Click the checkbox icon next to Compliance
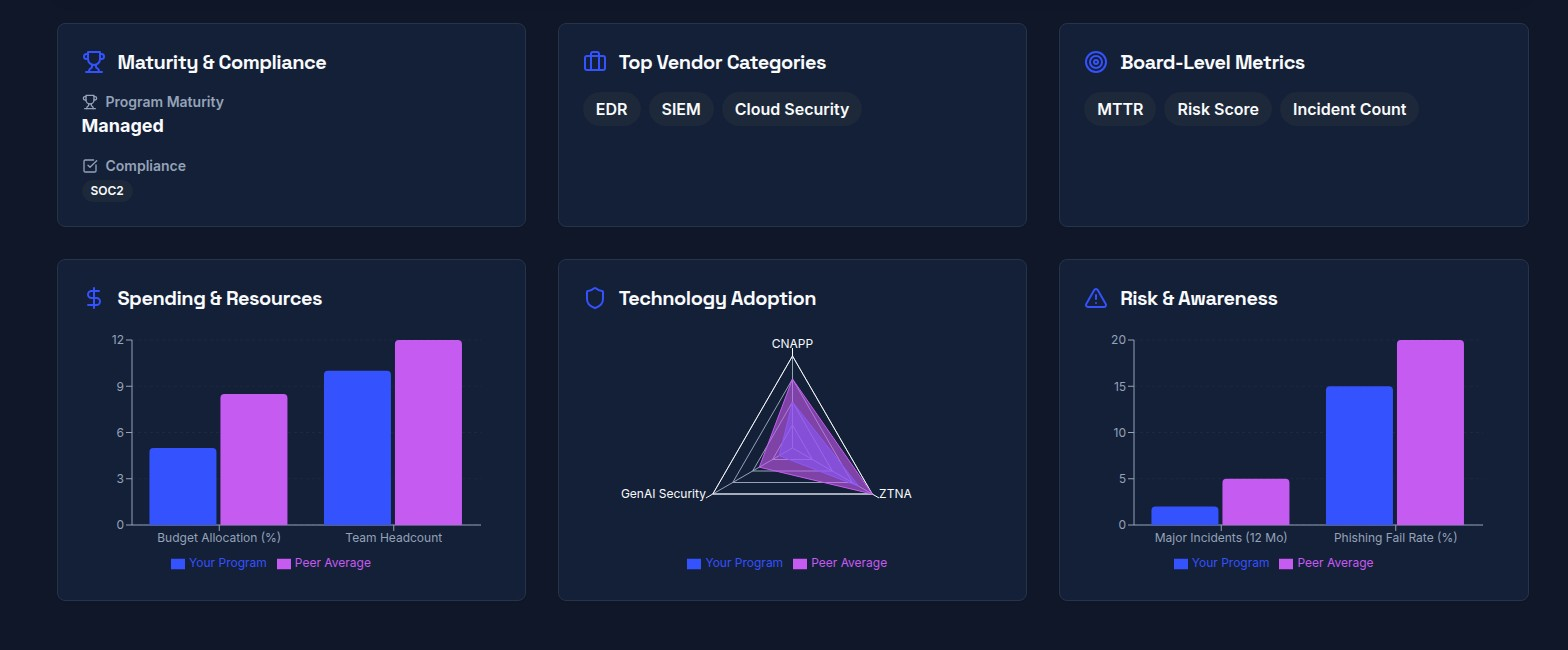This screenshot has height=650, width=1568. click(x=90, y=166)
